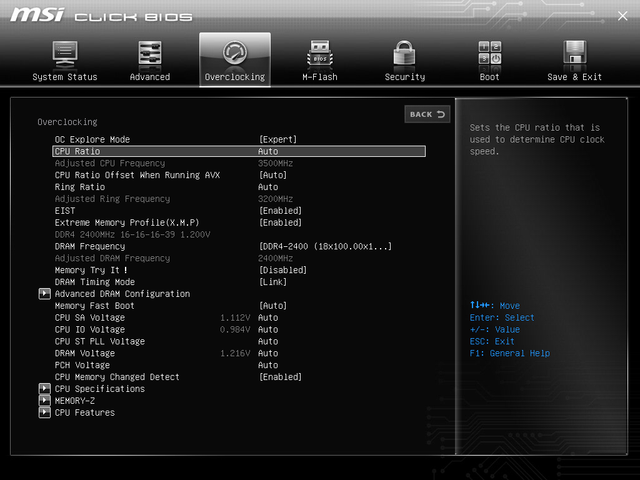This screenshot has height=480, width=640.
Task: Select the Overclocking gauge icon
Action: (235, 53)
